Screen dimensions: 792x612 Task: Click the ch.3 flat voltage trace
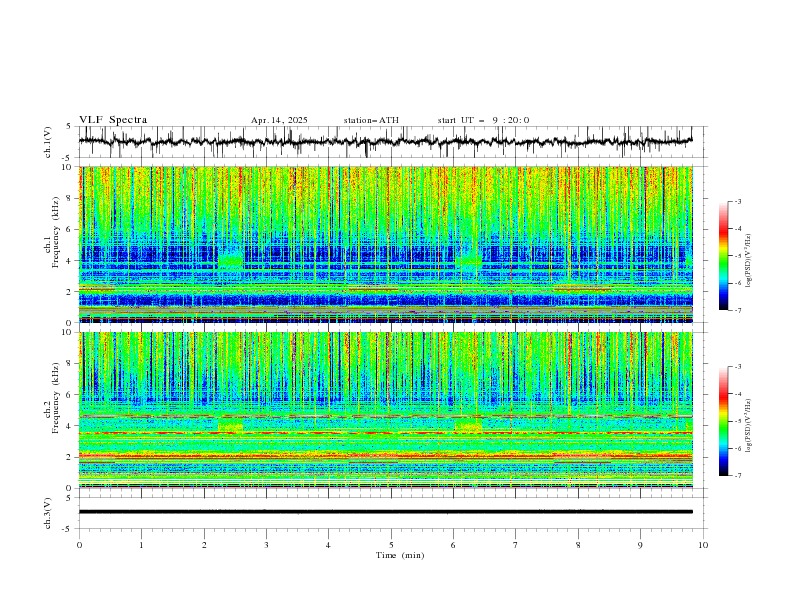point(385,512)
